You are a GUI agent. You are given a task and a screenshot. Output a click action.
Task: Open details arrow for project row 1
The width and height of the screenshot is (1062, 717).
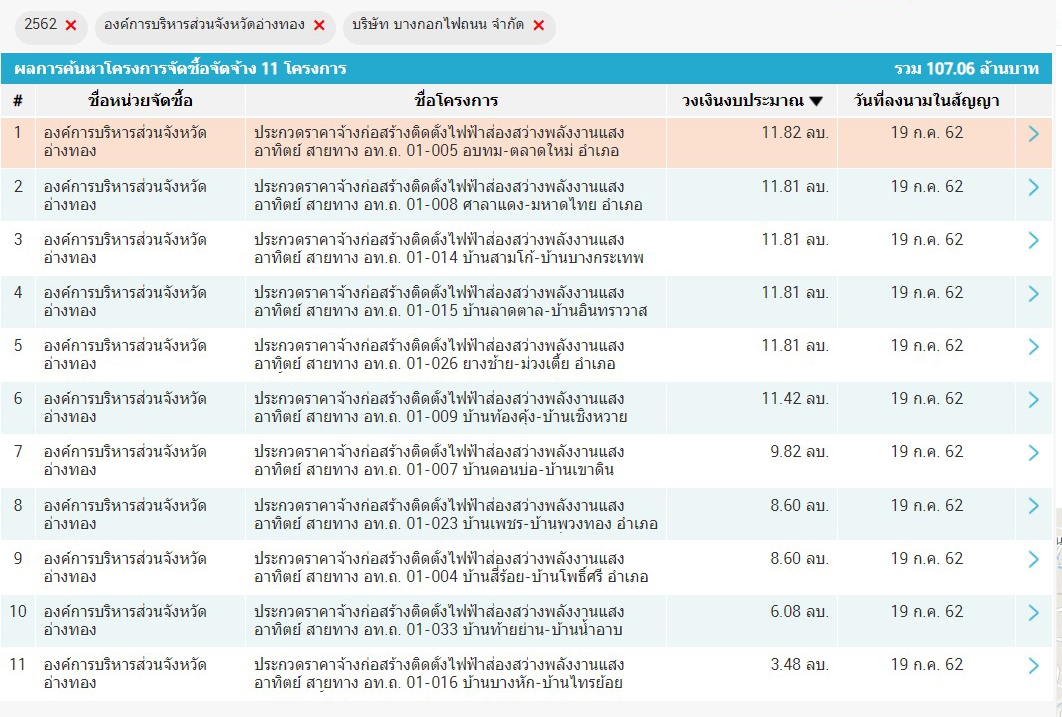[1033, 133]
